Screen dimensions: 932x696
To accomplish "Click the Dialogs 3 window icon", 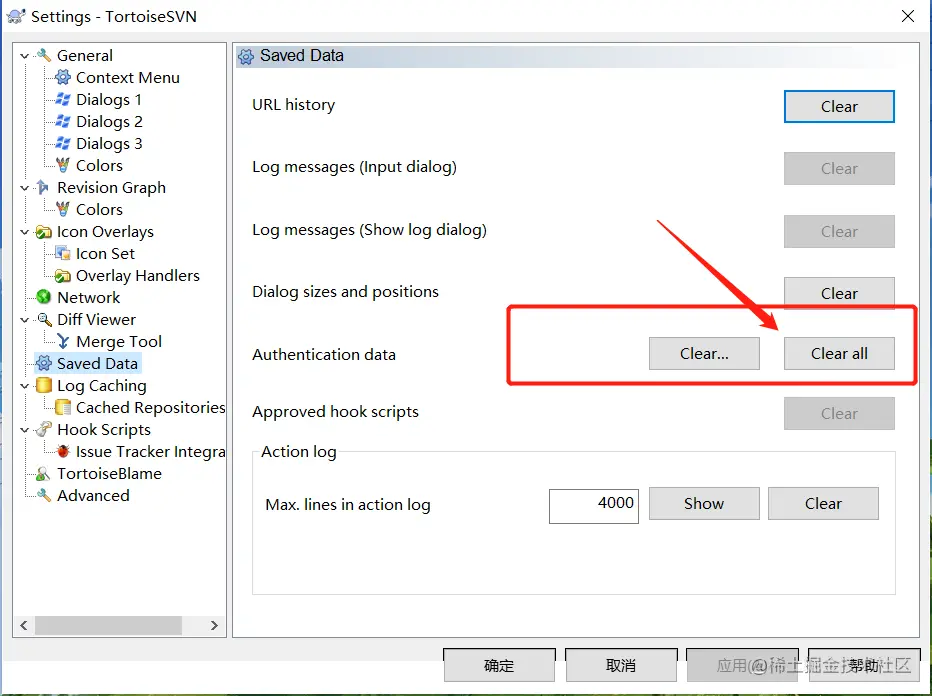I will pos(62,143).
